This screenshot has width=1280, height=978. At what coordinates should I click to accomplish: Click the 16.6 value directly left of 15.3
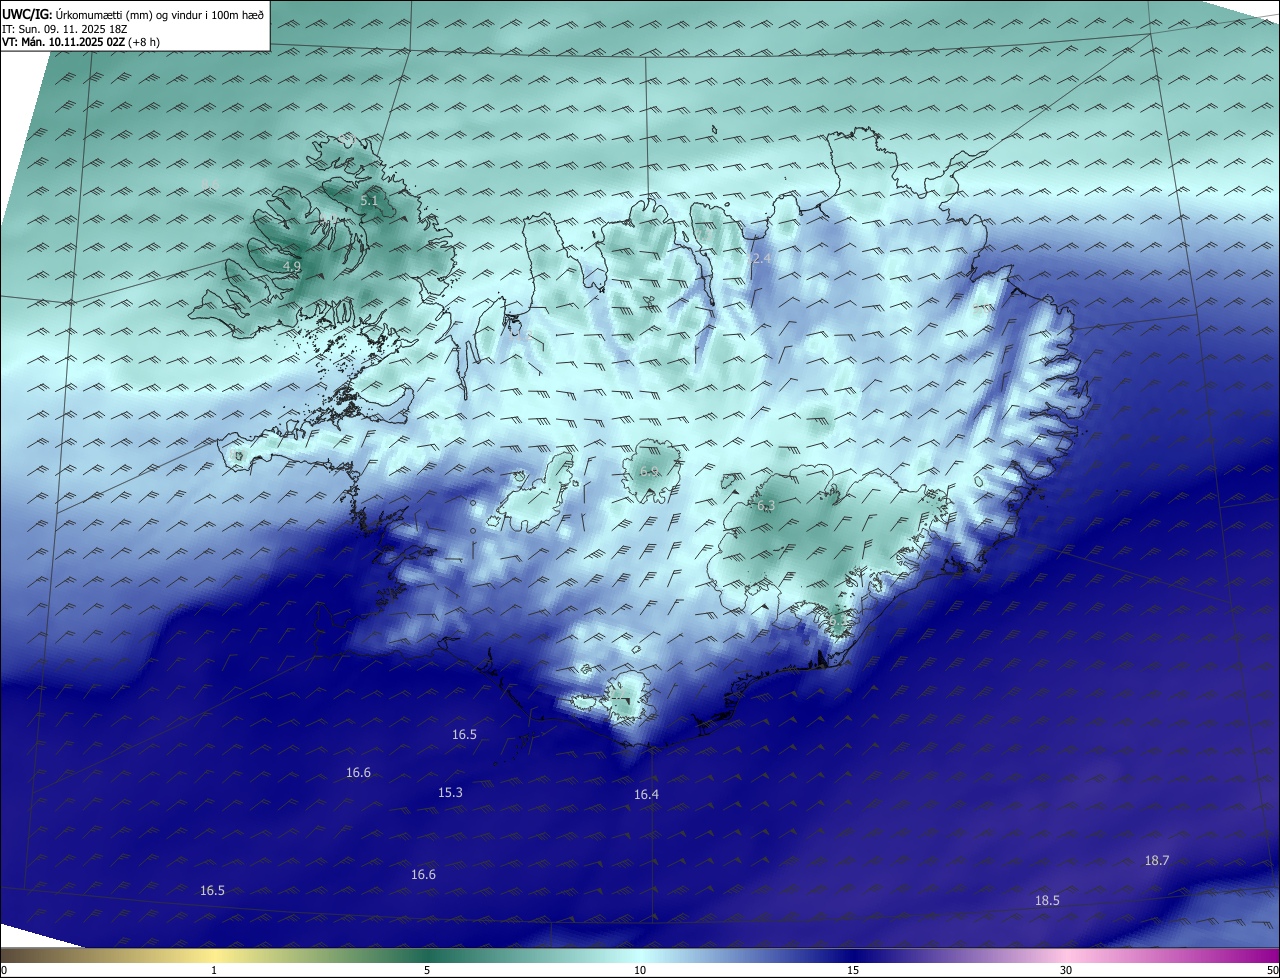358,772
